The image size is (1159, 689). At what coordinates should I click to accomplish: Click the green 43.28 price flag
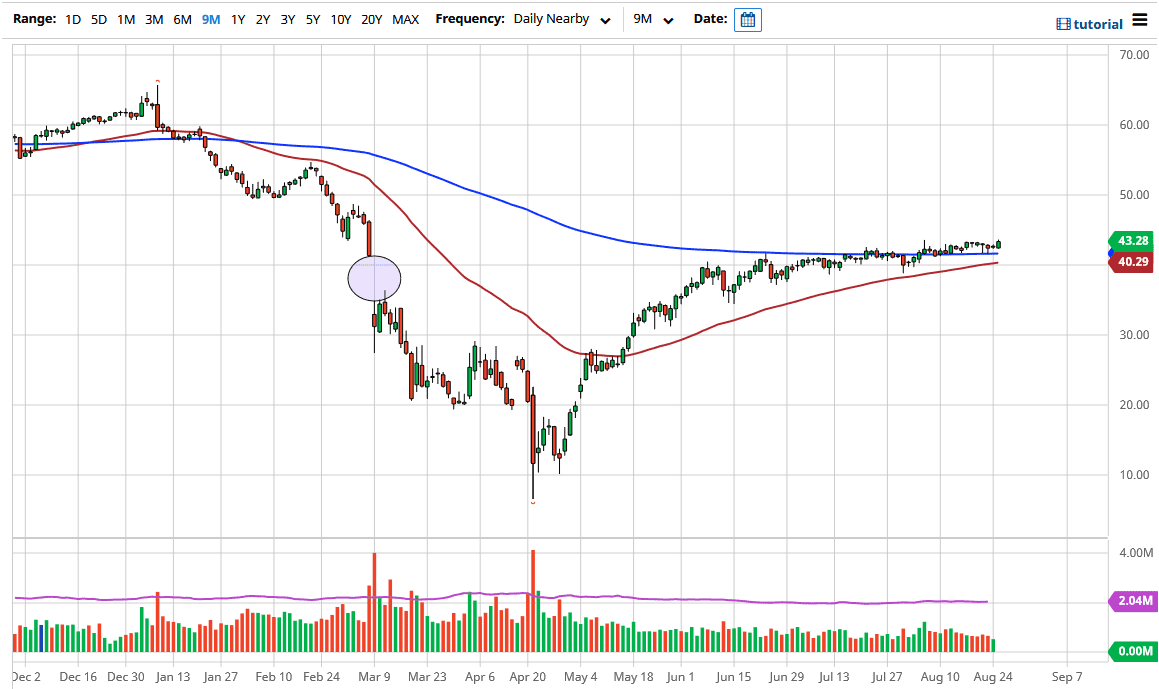[1130, 241]
